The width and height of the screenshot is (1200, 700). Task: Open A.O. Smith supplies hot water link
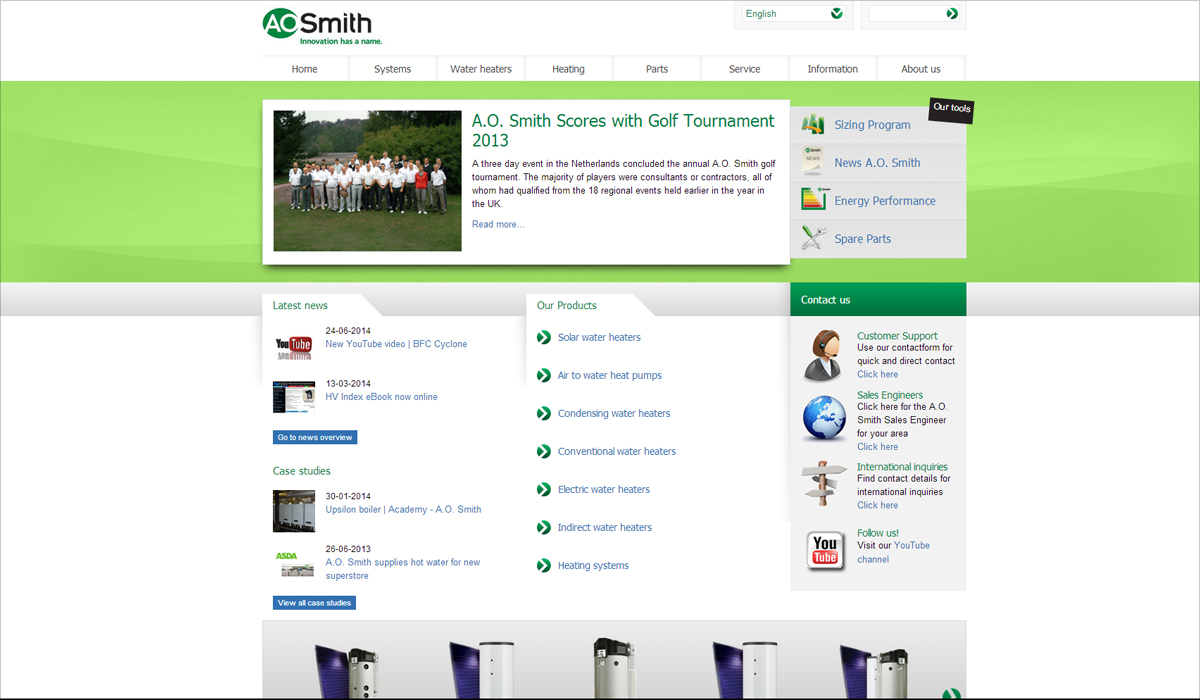coord(403,569)
